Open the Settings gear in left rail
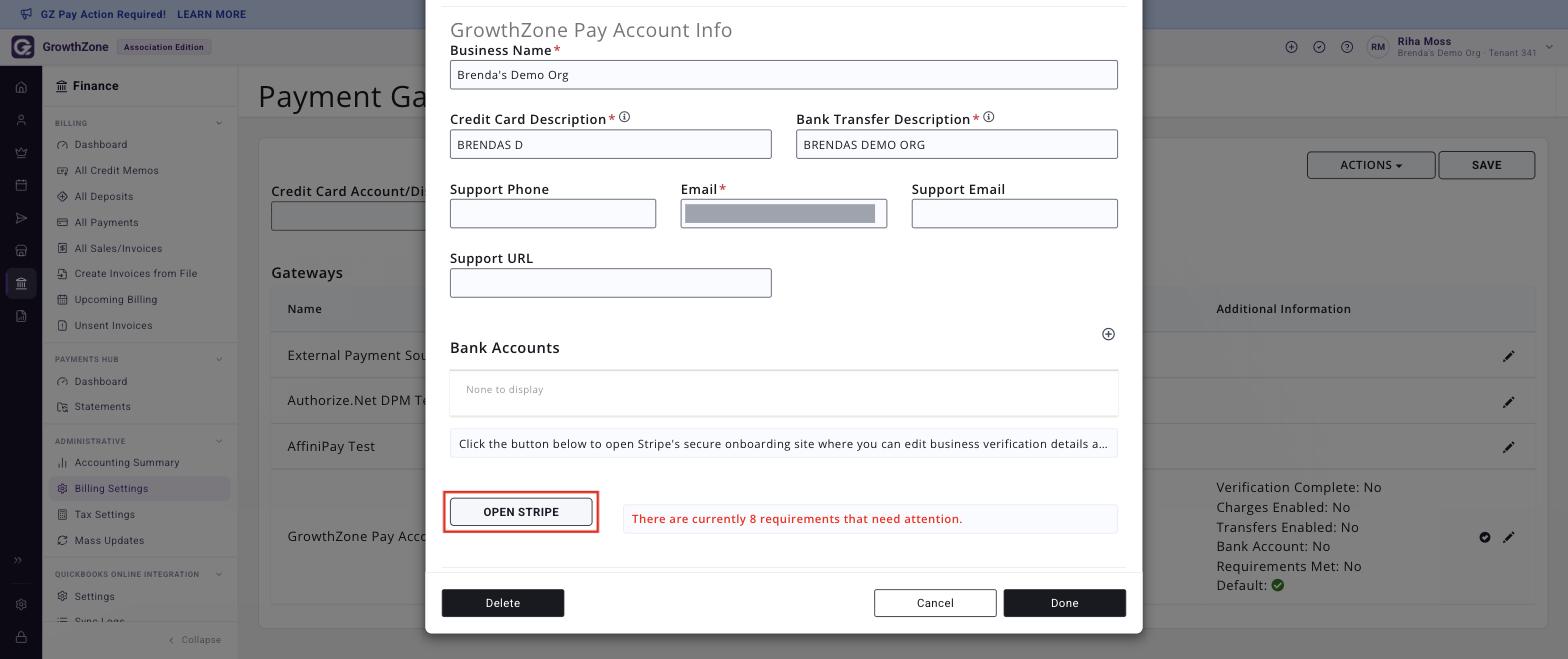Screen dimensions: 1568x659 (21, 604)
